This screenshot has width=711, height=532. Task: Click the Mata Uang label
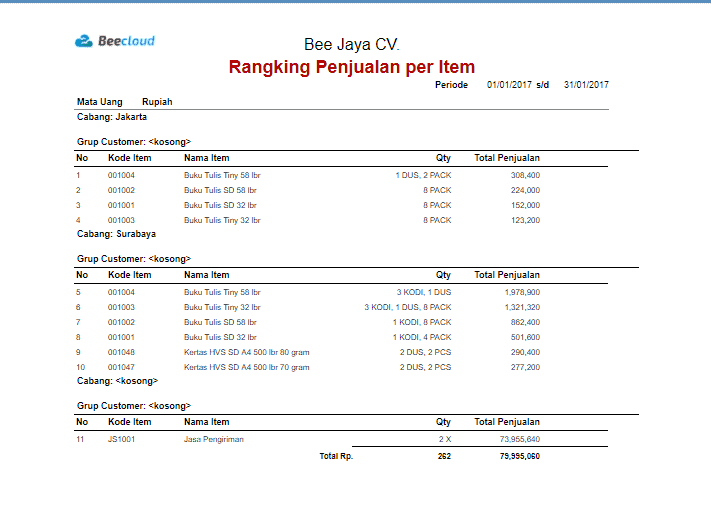tap(99, 102)
